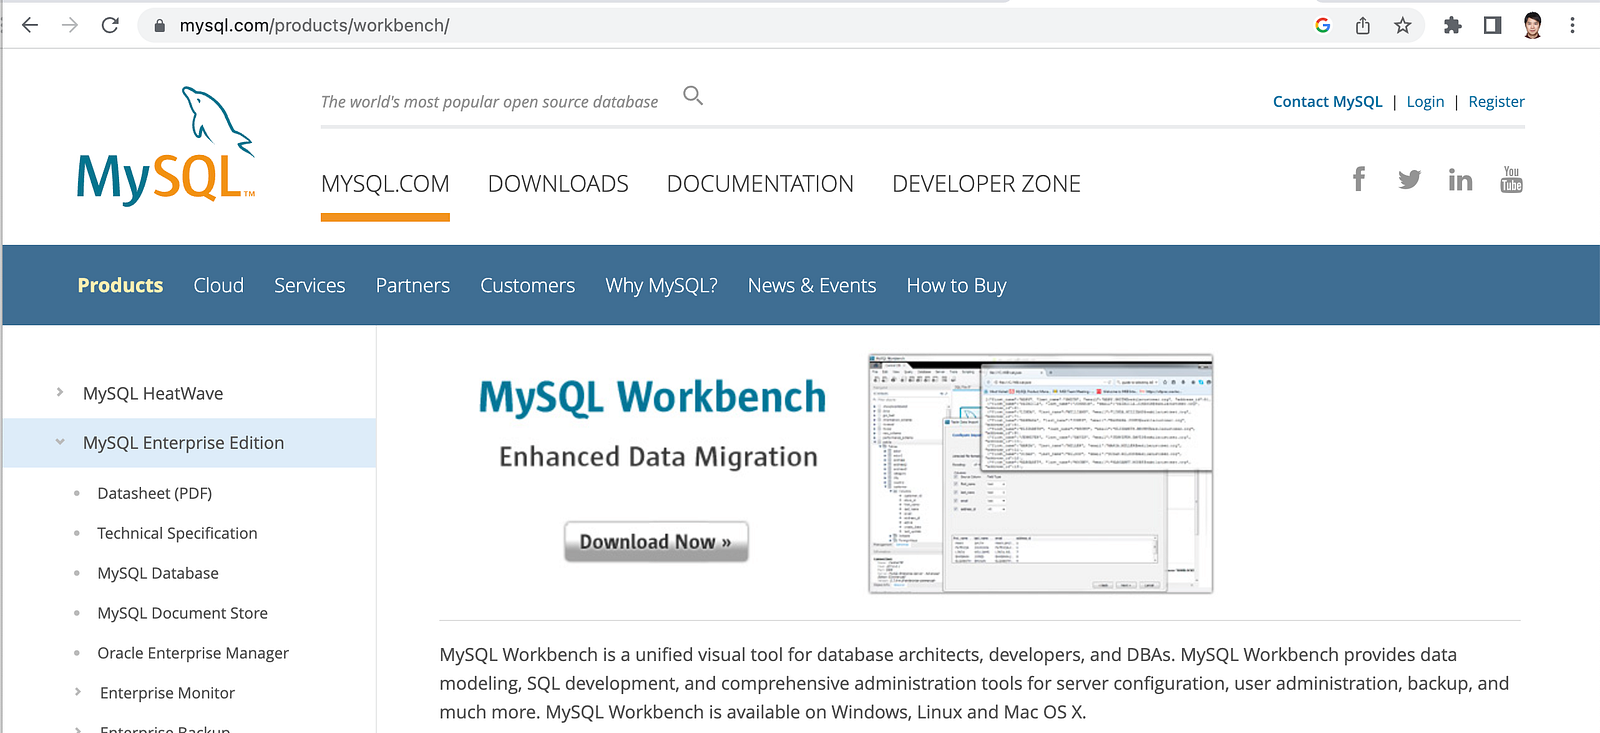Image resolution: width=1600 pixels, height=733 pixels.
Task: Open the News & Events menu item
Action: 812,286
